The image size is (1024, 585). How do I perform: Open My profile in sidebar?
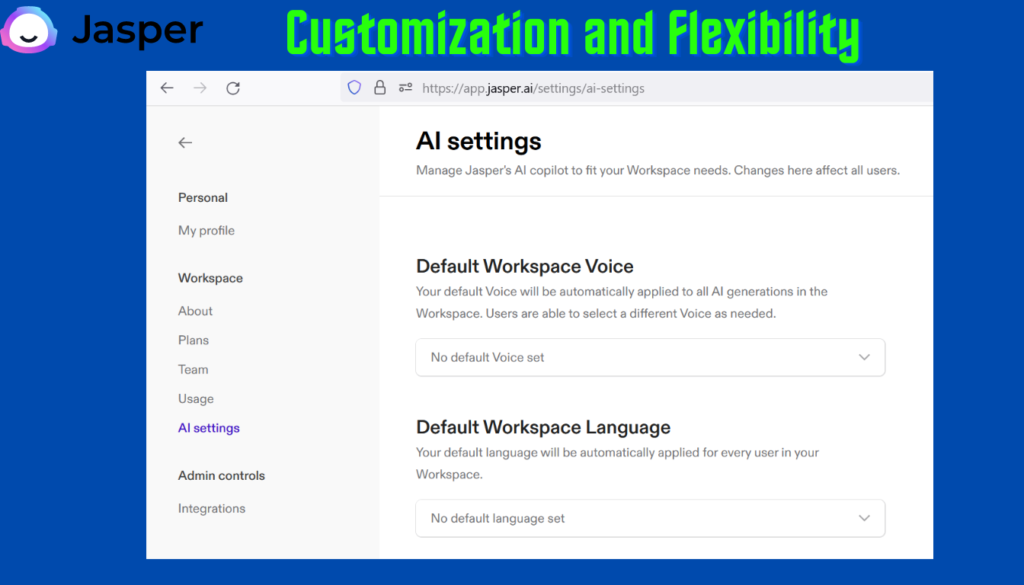point(206,230)
